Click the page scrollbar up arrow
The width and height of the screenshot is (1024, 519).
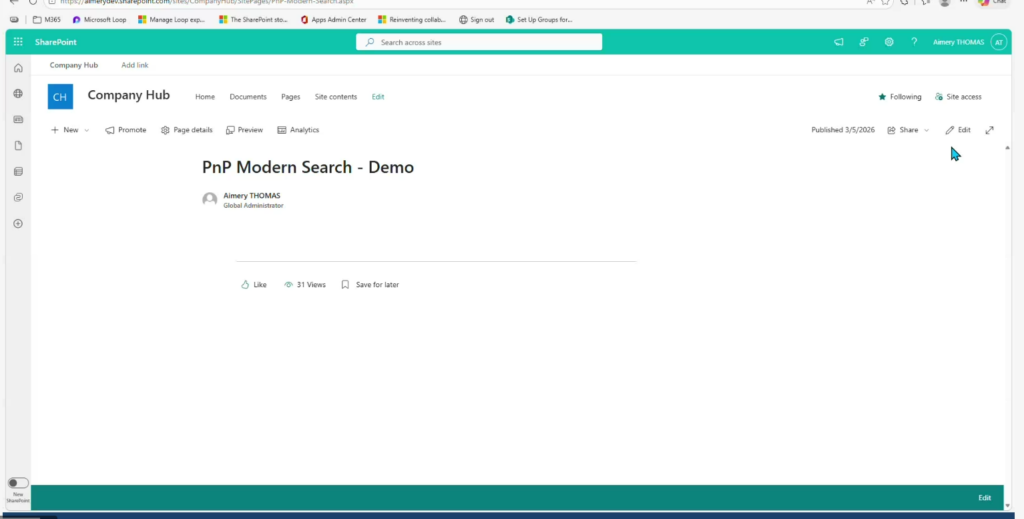pos(1007,148)
